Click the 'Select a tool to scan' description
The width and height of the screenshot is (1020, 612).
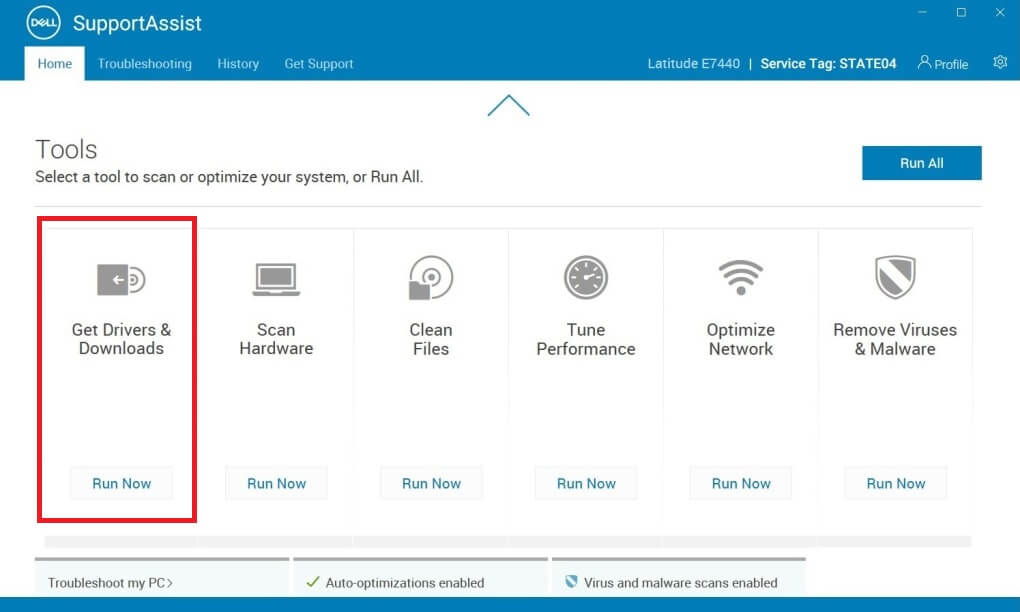click(x=229, y=177)
